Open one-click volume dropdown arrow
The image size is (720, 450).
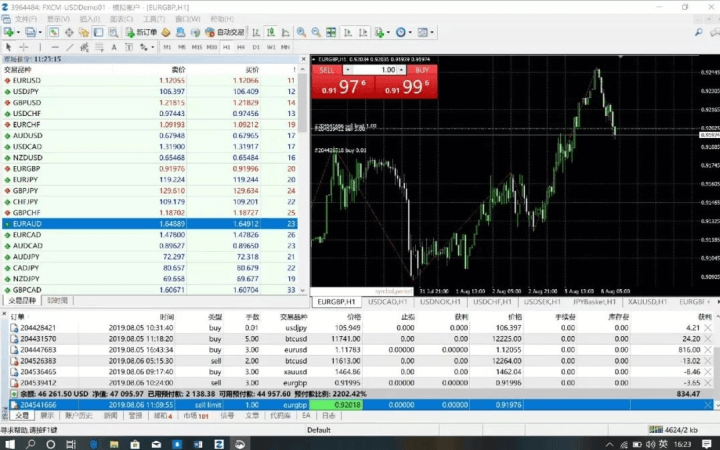[x=348, y=70]
